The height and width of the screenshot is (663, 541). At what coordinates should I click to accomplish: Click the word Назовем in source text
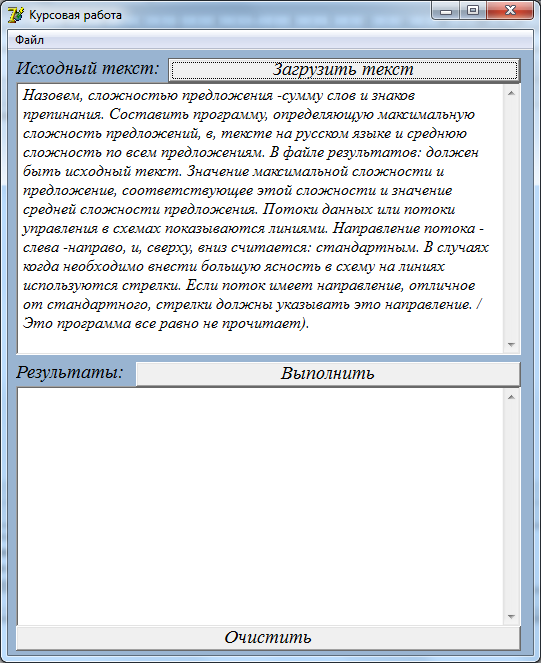click(x=53, y=96)
